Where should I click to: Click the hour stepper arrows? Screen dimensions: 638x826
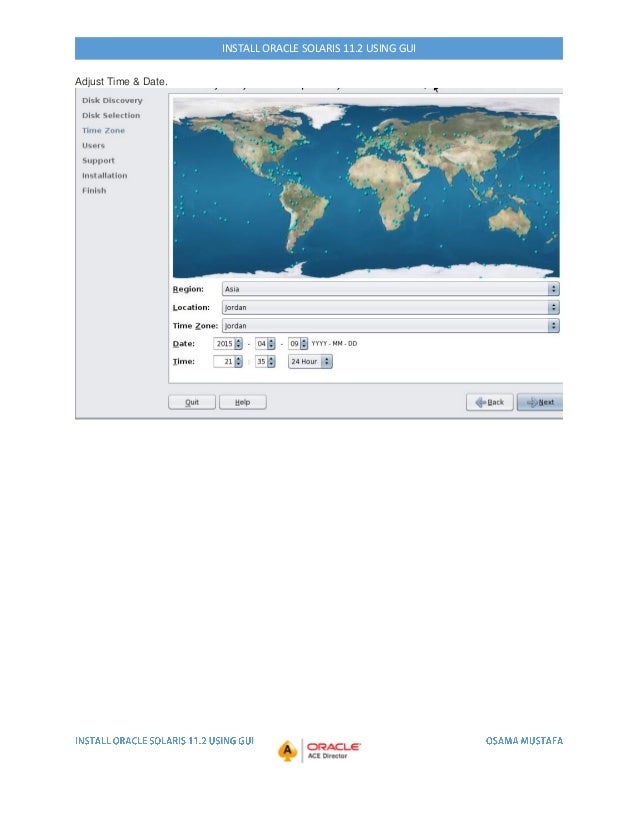click(238, 361)
